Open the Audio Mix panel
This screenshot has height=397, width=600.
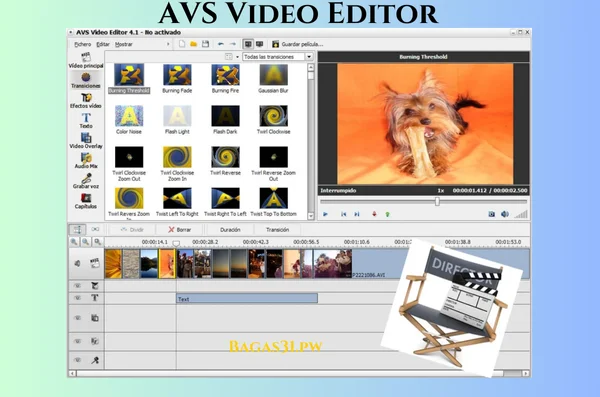point(86,161)
